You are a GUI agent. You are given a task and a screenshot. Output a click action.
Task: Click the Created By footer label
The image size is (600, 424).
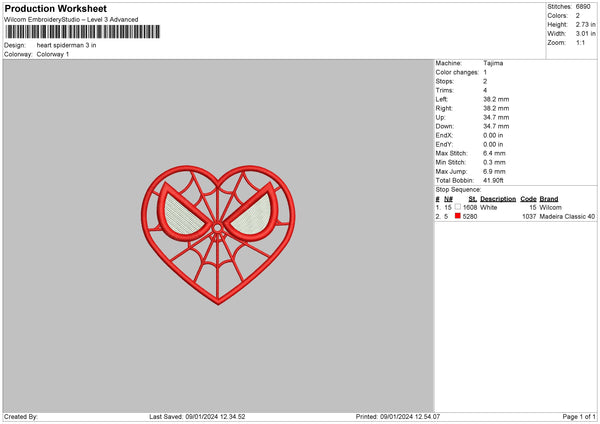point(21,417)
